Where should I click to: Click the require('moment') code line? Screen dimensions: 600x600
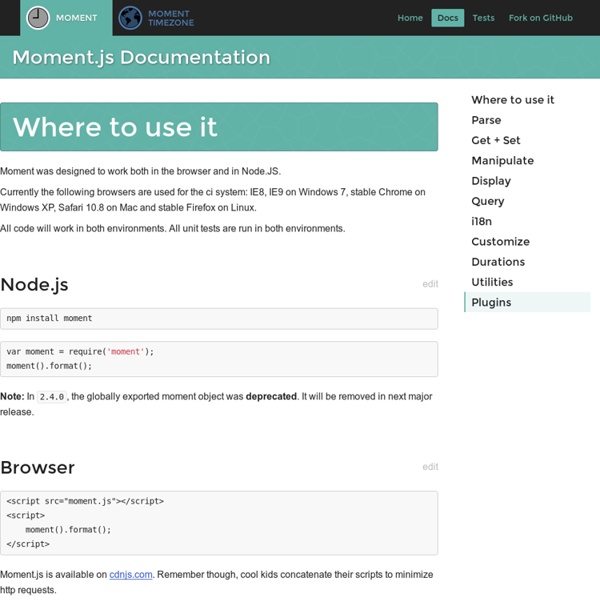coord(80,352)
